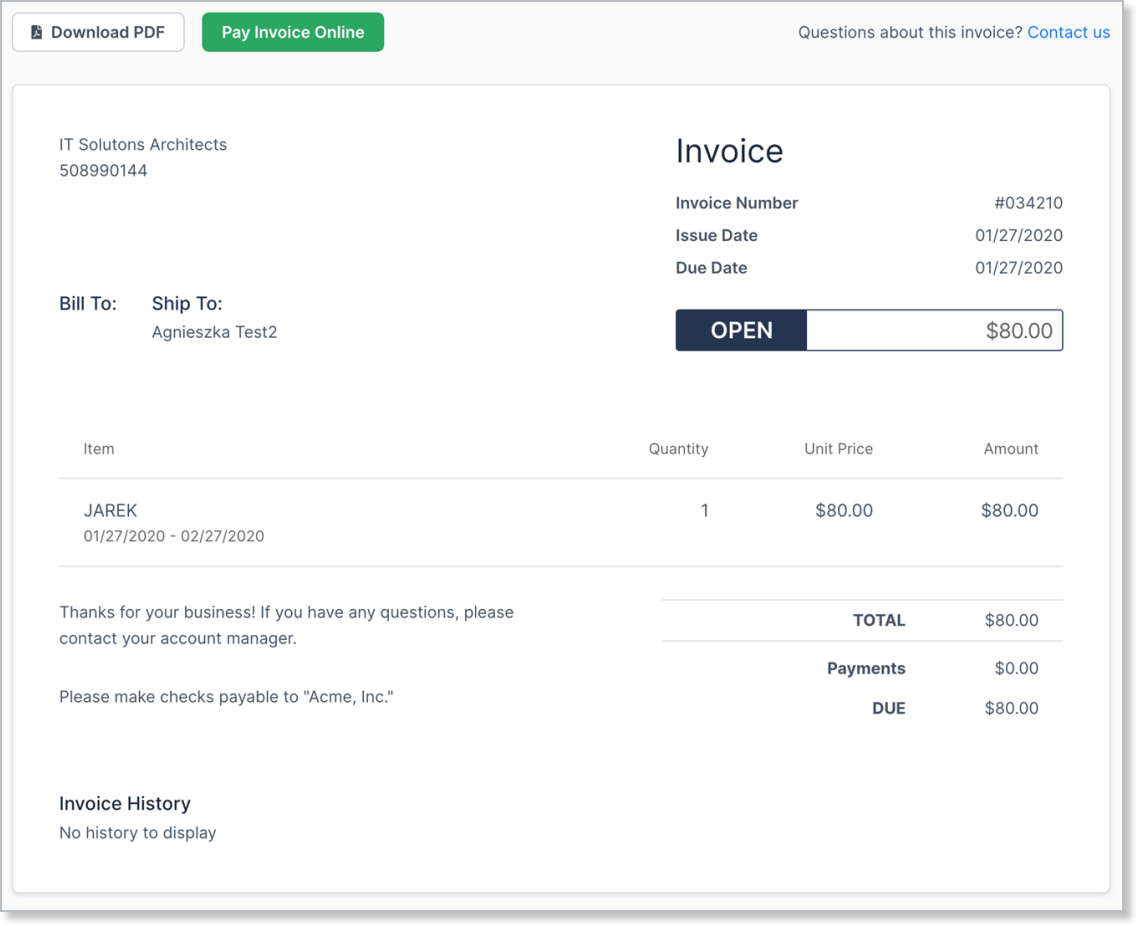Click the Bill To label
Viewport: 1138px width, 926px height.
point(88,303)
